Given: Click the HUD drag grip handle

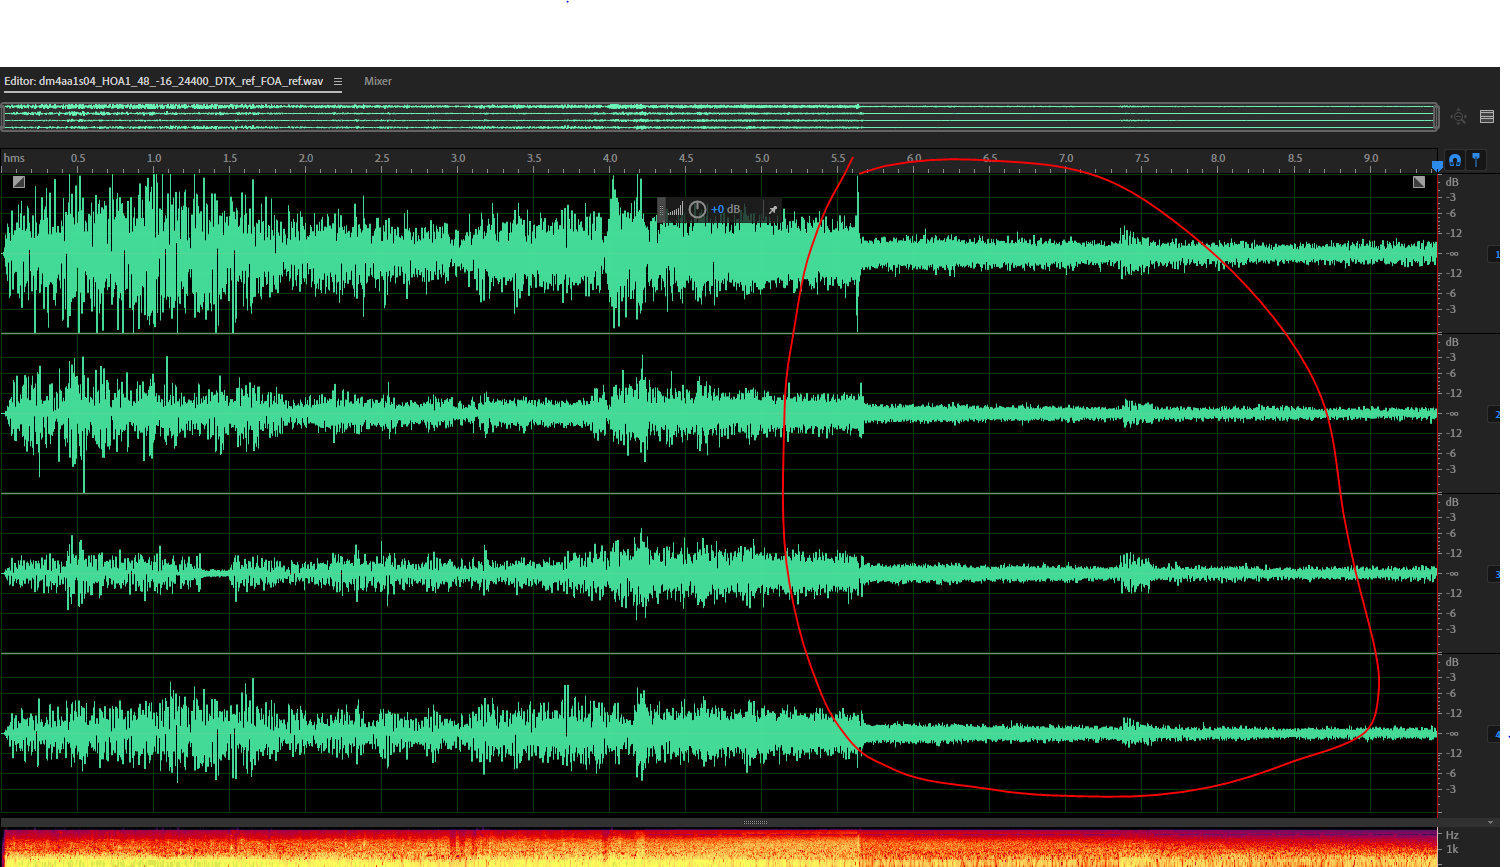Looking at the screenshot, I should [661, 210].
